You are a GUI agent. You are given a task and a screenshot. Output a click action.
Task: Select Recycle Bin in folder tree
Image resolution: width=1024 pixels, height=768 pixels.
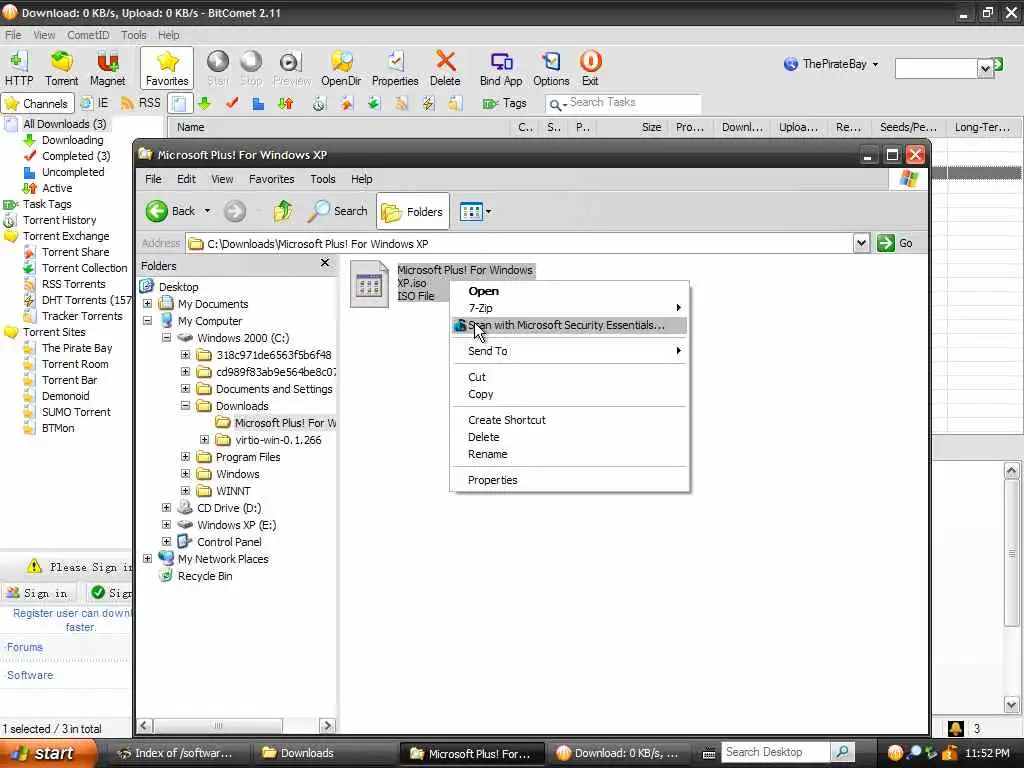[x=204, y=576]
